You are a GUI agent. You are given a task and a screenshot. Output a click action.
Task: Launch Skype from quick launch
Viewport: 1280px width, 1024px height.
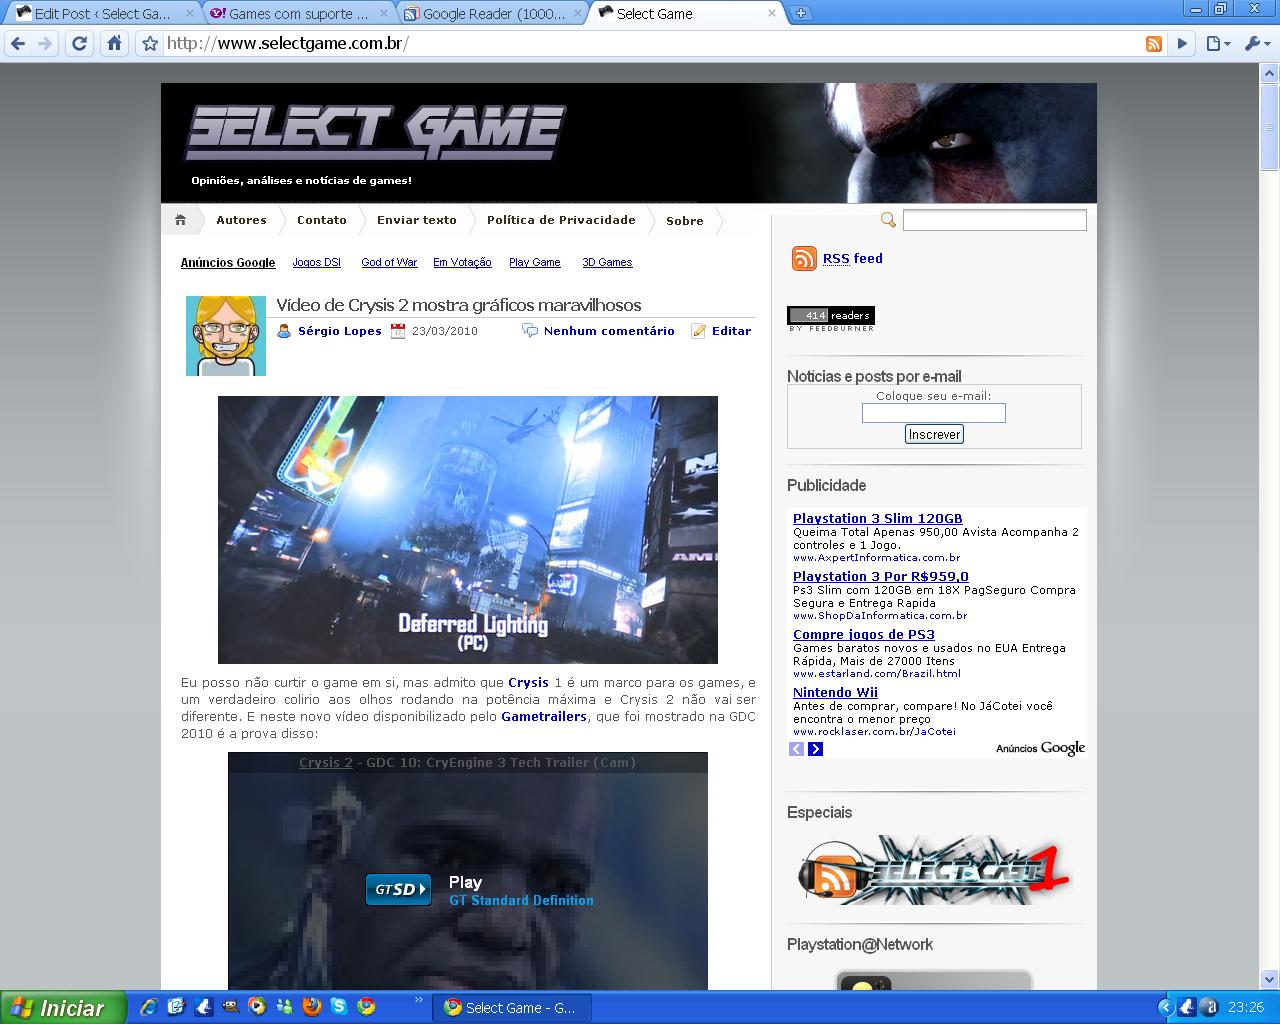[x=339, y=1007]
